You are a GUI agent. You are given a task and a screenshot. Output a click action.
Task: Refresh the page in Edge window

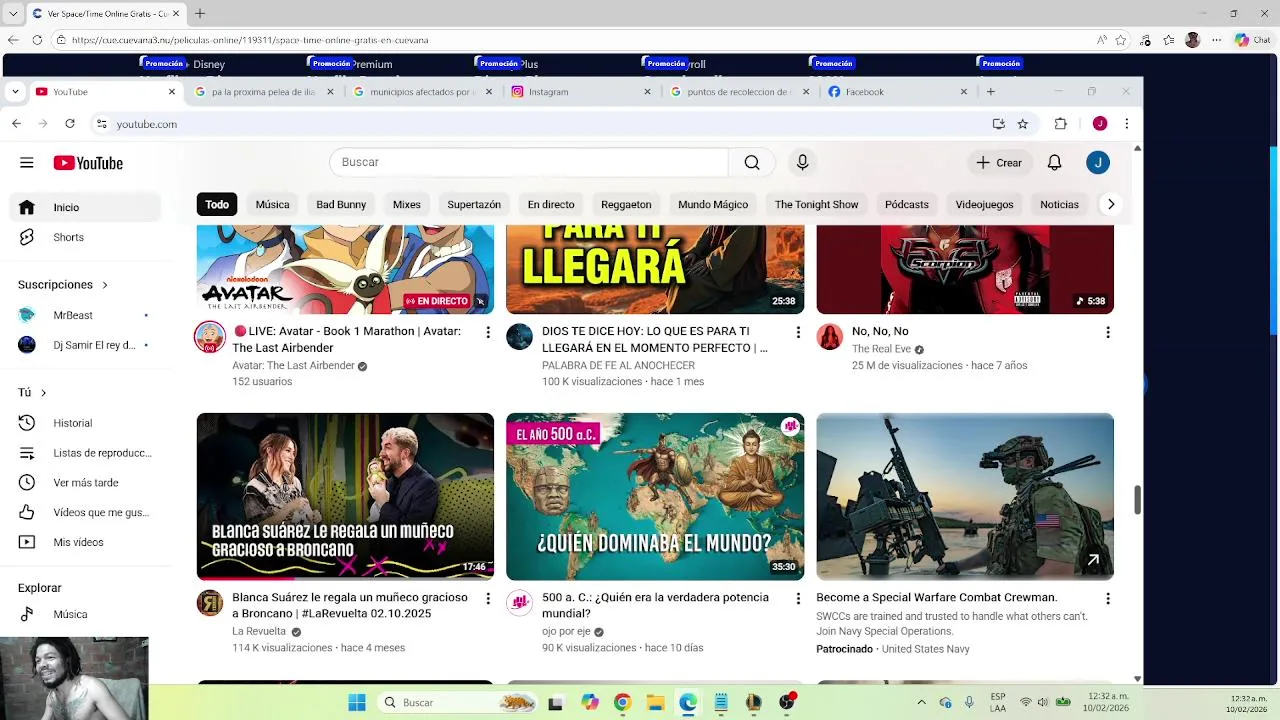(x=37, y=40)
